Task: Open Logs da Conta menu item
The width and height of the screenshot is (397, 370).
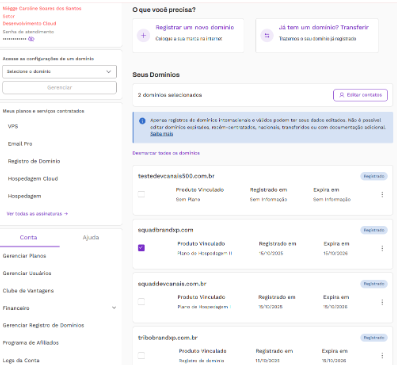Action: tap(21, 360)
